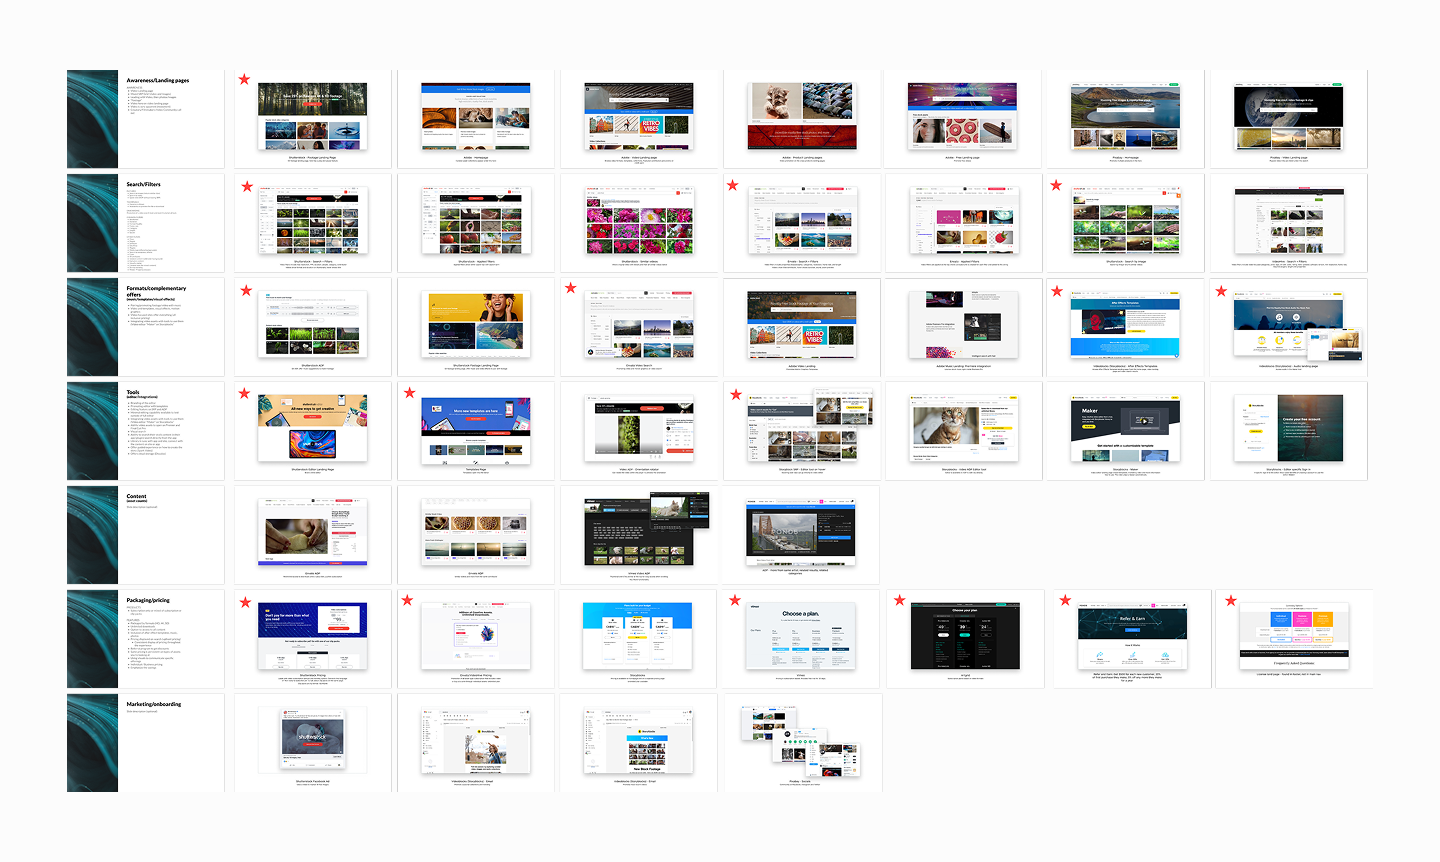The height and width of the screenshot is (862, 1440).
Task: Open the 'Refer & Earn' screenshot
Action: (x=1133, y=637)
